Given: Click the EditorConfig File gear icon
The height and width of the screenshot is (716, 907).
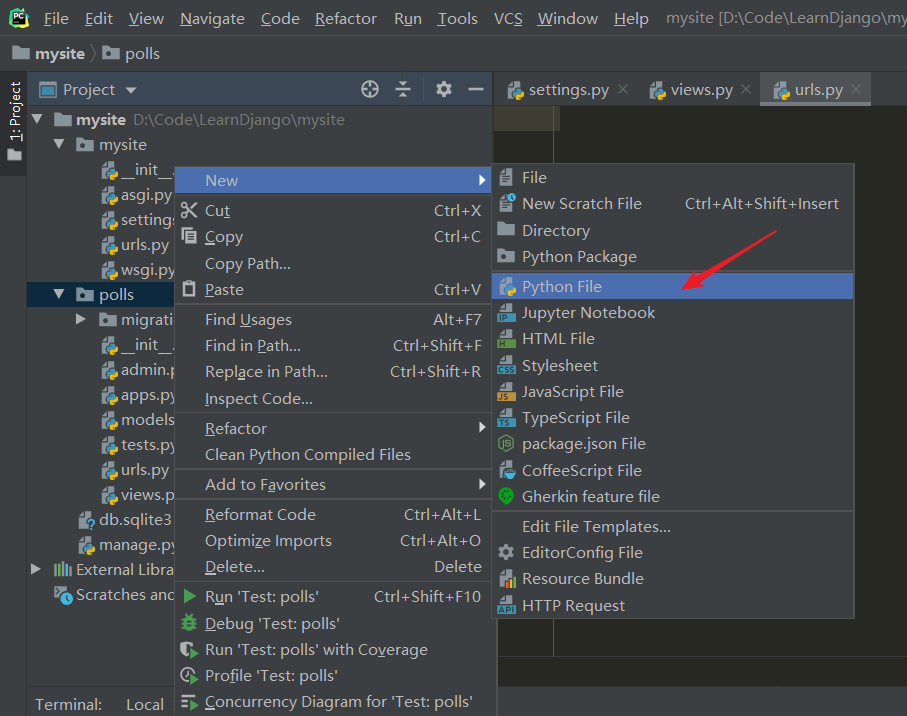Looking at the screenshot, I should [x=506, y=552].
